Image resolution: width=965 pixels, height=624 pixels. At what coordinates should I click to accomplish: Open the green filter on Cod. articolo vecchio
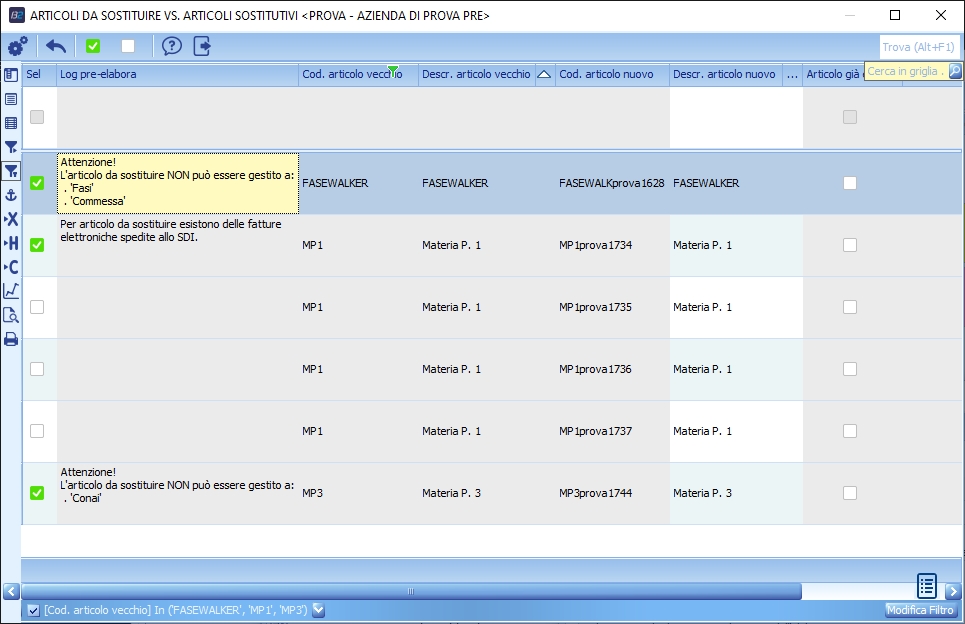[393, 70]
